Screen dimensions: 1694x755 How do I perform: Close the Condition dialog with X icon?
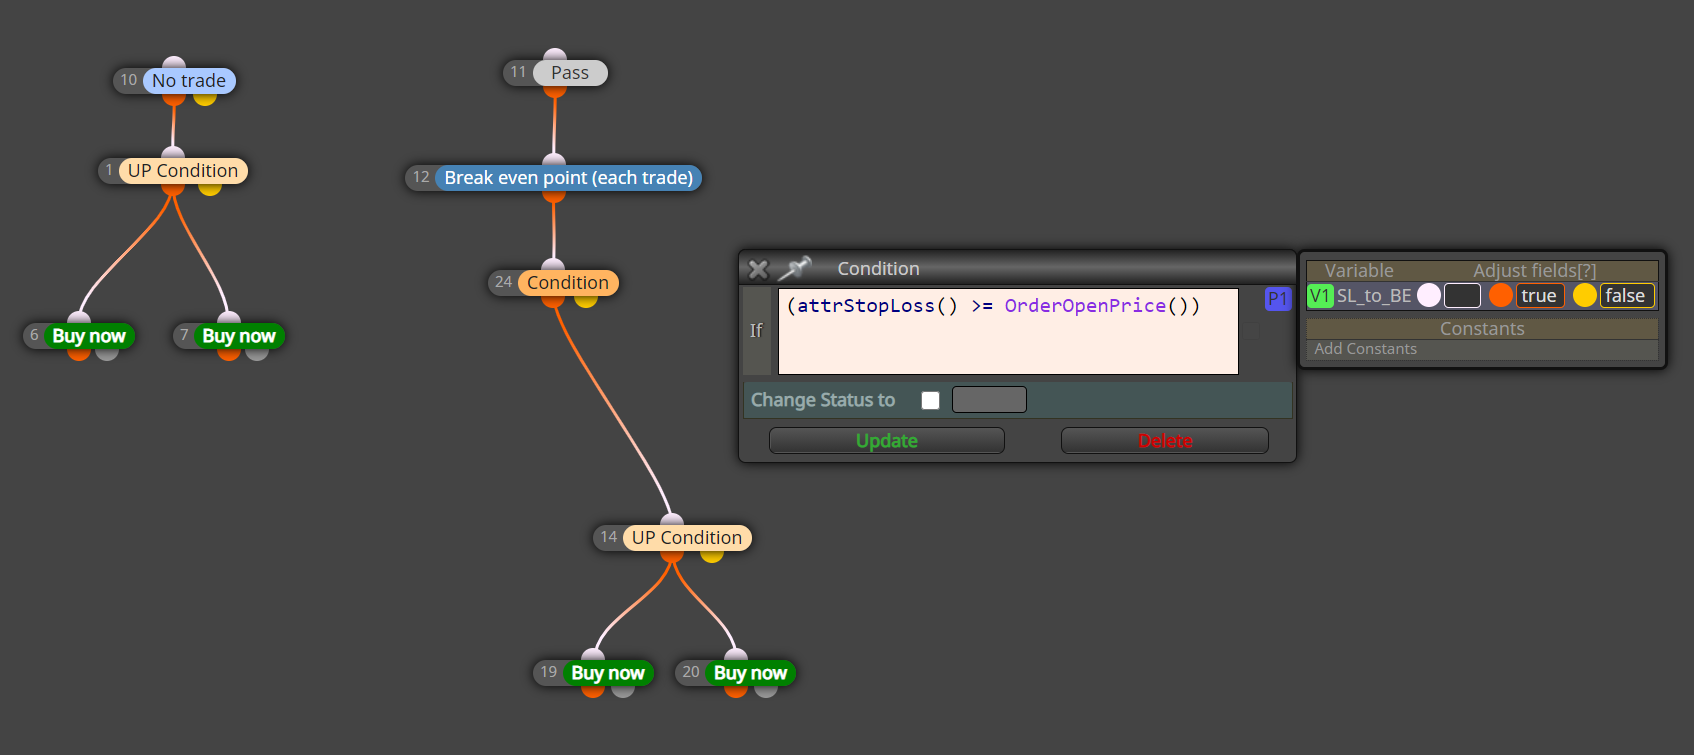(x=758, y=269)
